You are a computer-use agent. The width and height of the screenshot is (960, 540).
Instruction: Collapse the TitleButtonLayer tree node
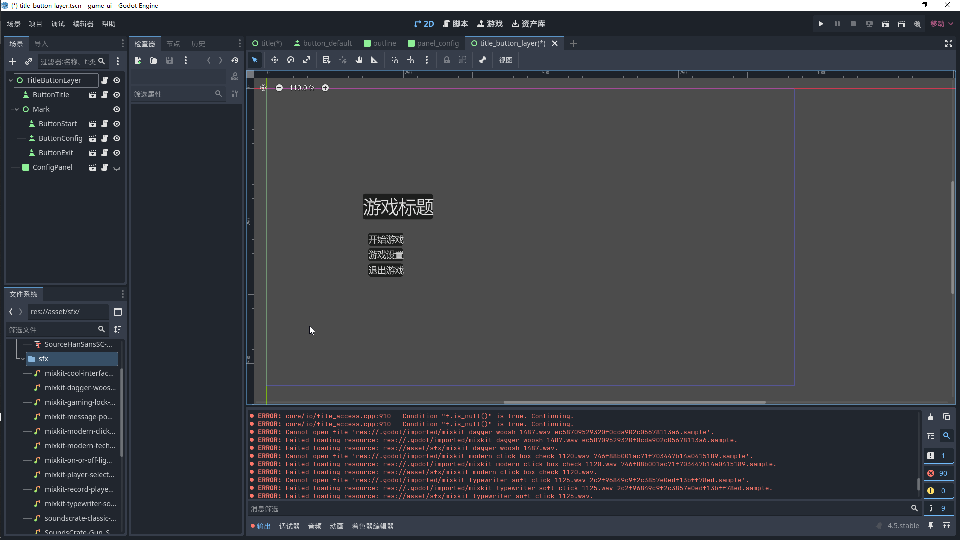[x=10, y=80]
